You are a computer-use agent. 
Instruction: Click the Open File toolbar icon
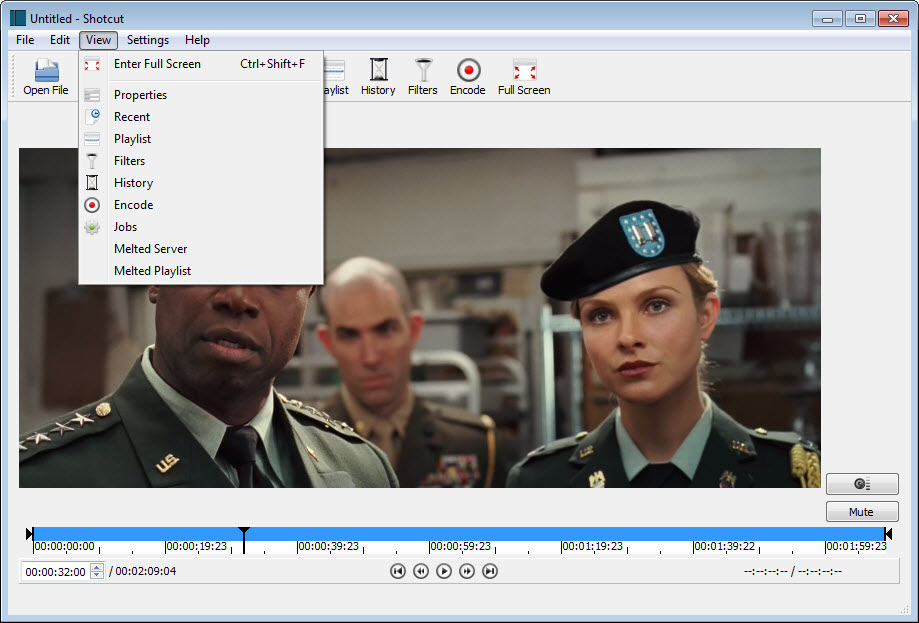point(46,77)
